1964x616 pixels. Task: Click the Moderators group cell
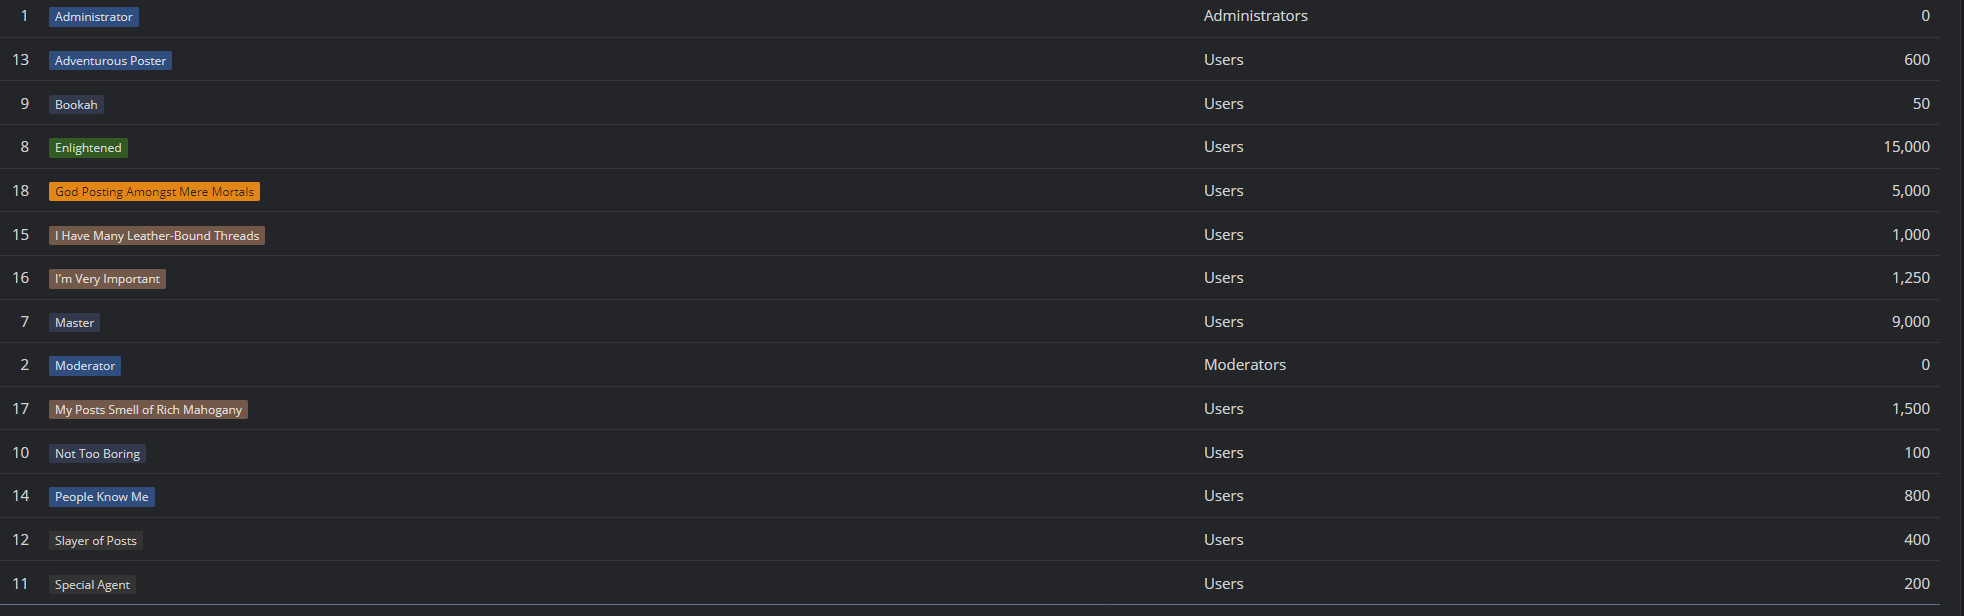coord(1244,365)
